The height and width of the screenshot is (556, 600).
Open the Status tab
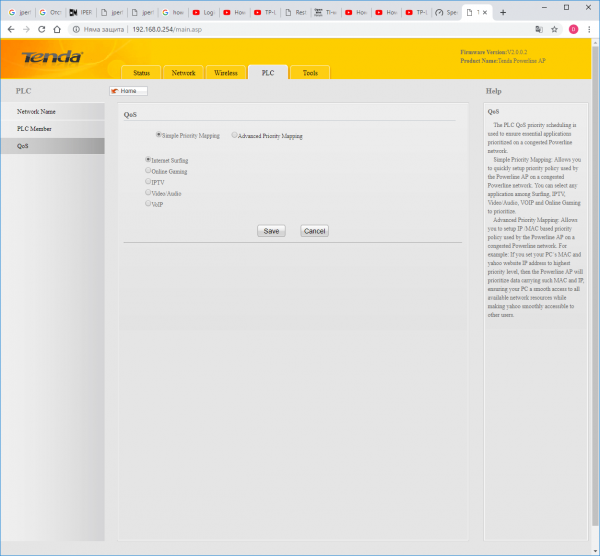tap(141, 73)
